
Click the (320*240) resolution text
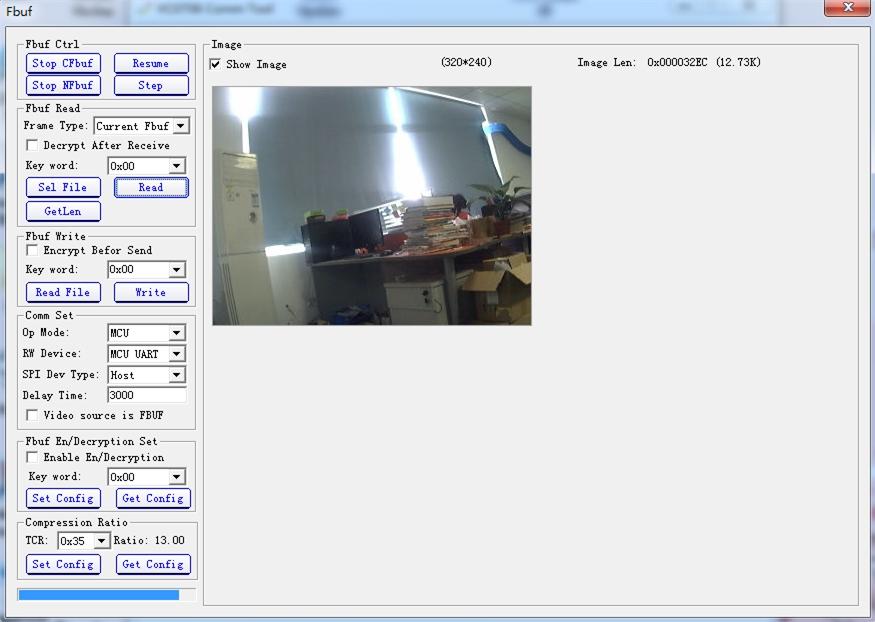[x=466, y=62]
